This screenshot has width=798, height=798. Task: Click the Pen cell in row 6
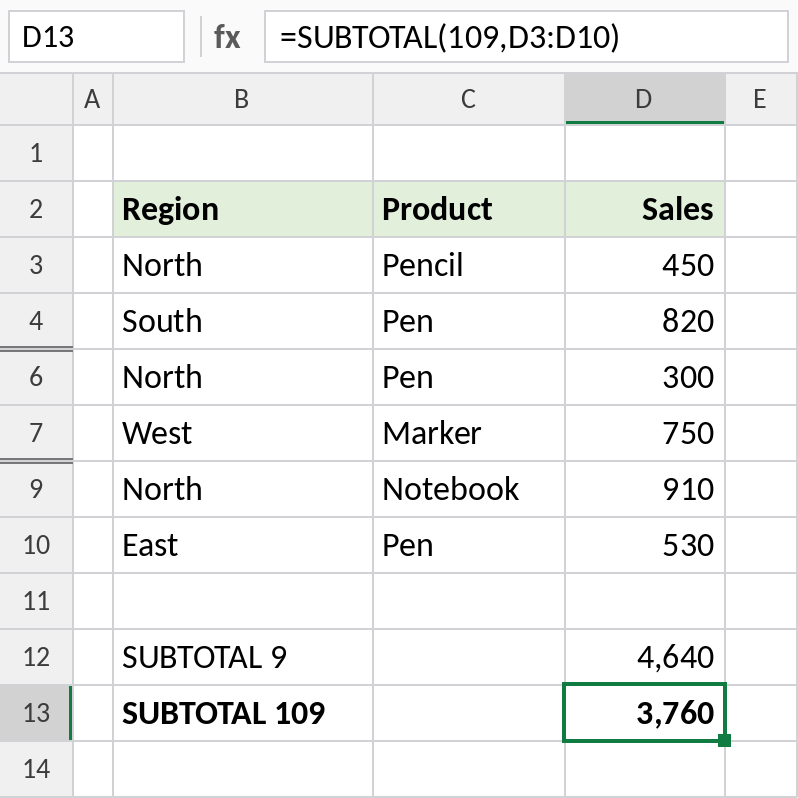(x=469, y=377)
